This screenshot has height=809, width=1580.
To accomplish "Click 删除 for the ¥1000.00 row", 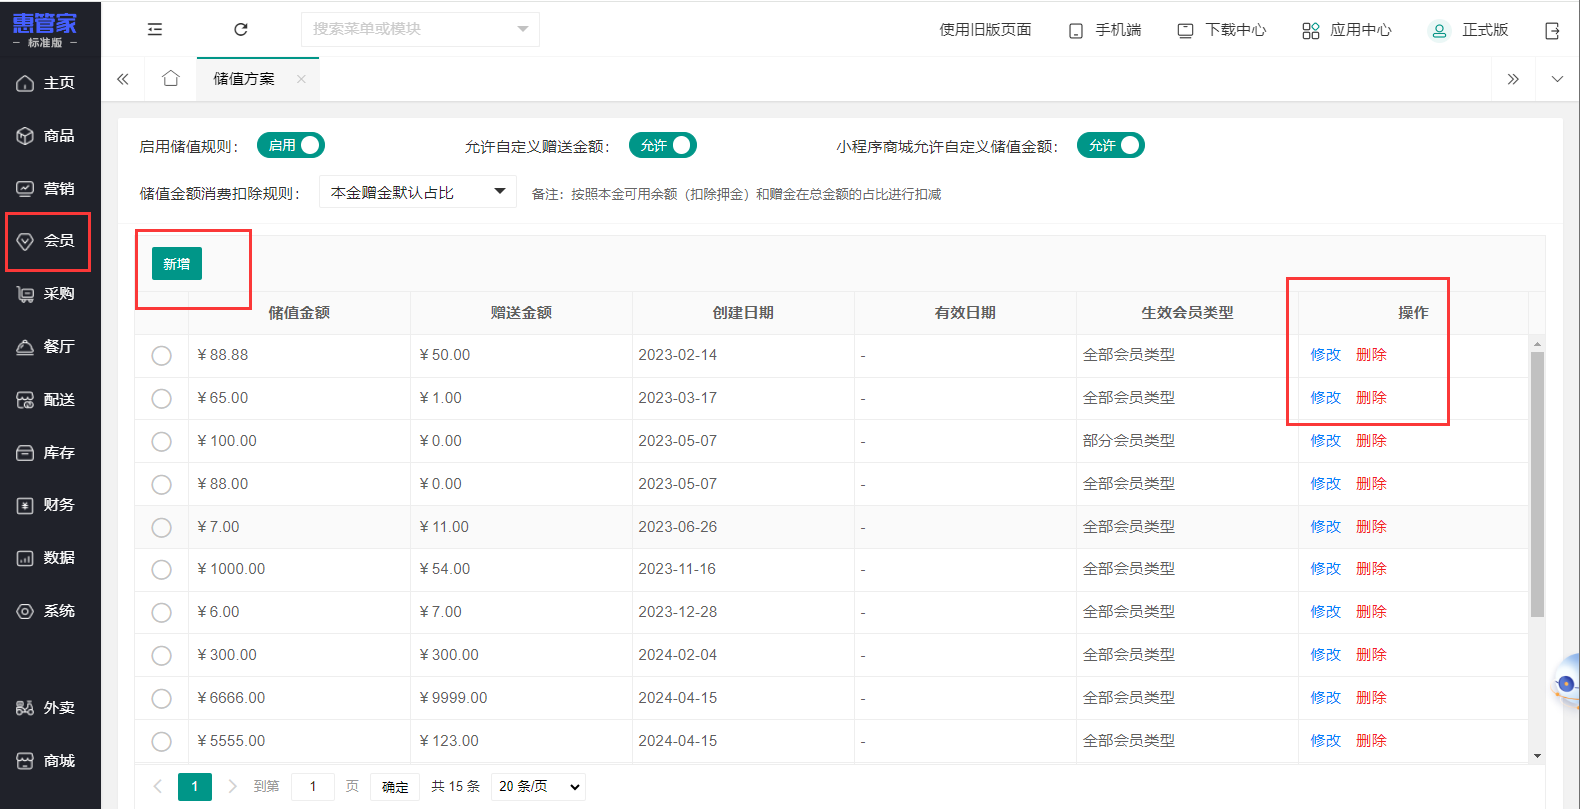I will [x=1371, y=569].
